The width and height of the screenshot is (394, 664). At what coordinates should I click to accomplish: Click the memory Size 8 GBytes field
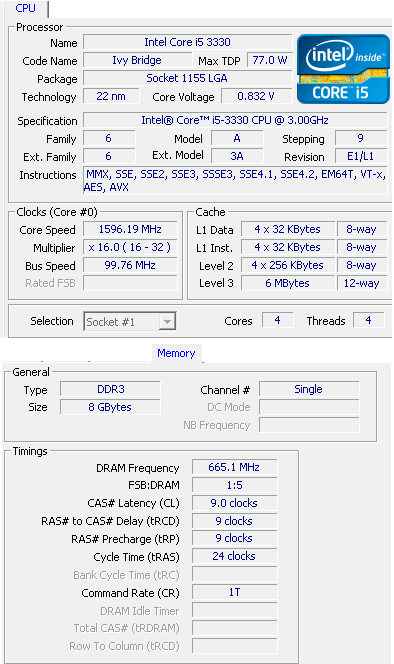[110, 407]
